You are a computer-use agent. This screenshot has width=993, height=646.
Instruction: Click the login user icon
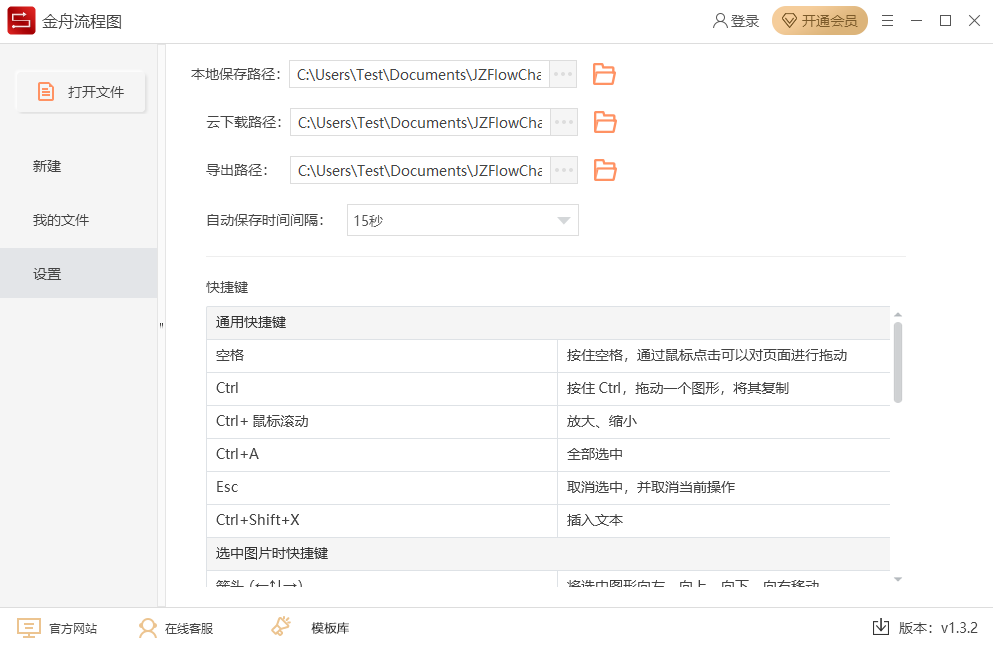pos(720,21)
